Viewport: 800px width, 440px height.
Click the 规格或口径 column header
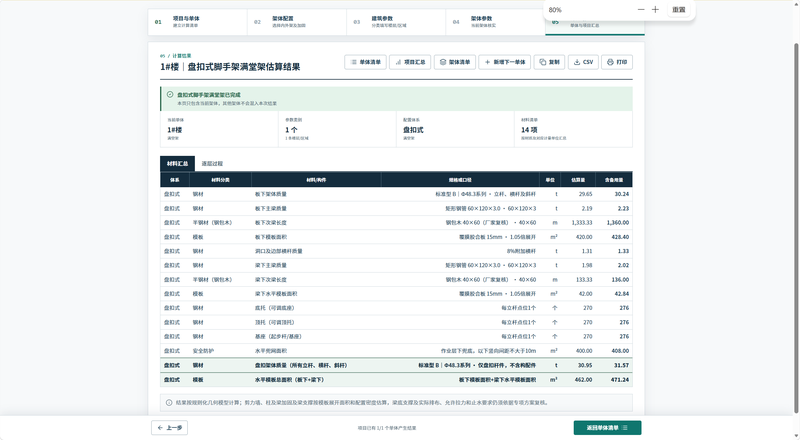pyautogui.click(x=460, y=180)
